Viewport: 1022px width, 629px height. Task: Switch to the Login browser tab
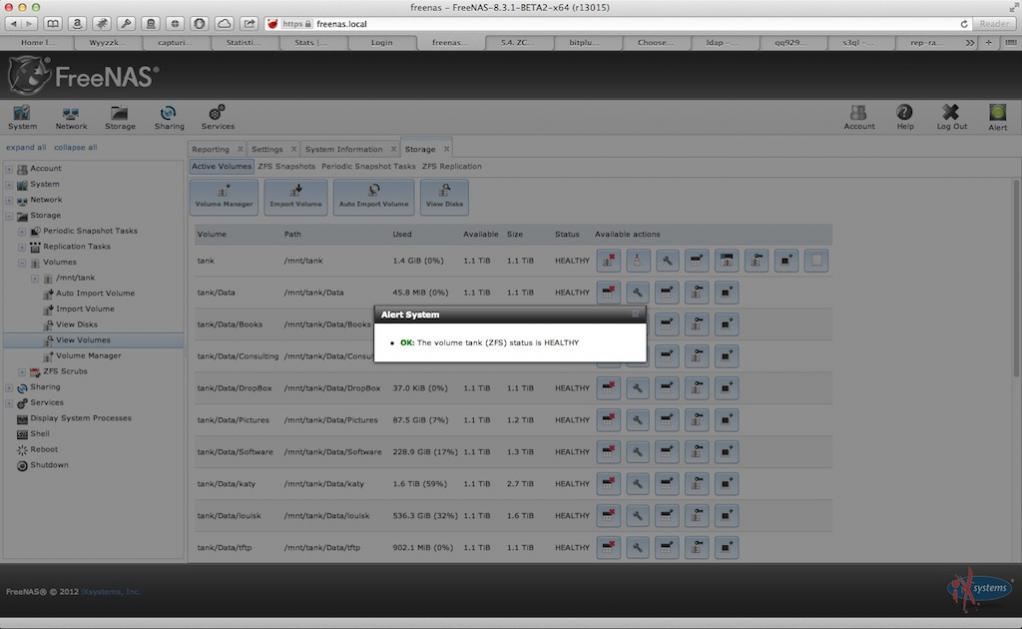382,42
